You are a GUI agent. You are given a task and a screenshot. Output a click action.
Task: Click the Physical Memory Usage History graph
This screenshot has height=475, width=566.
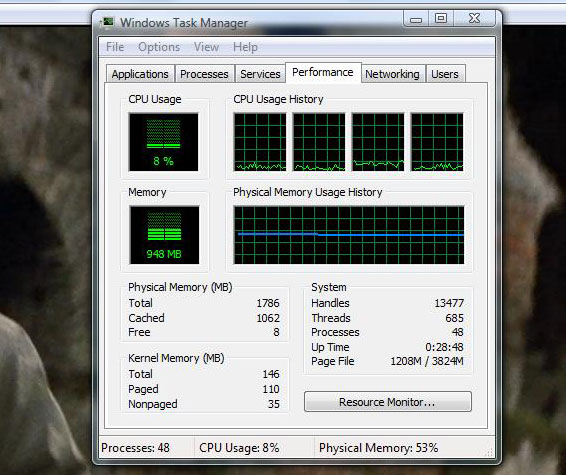349,235
